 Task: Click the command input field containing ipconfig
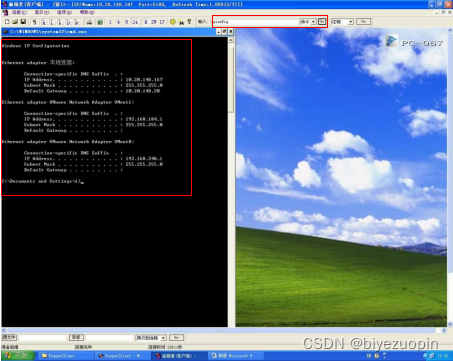click(x=256, y=22)
